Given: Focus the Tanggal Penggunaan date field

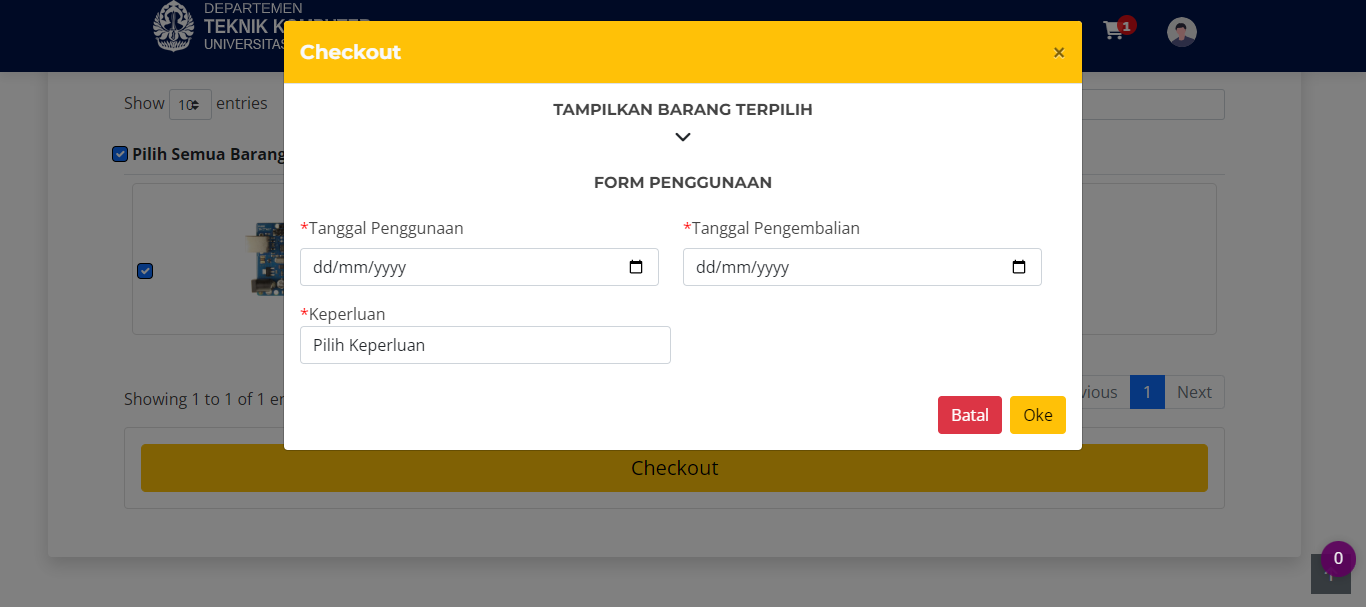Looking at the screenshot, I should coord(460,267).
